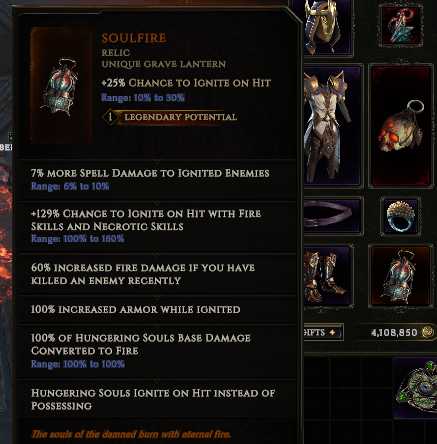The image size is (437, 444).
Task: Select the armored boots equipment slot
Action: (328, 276)
